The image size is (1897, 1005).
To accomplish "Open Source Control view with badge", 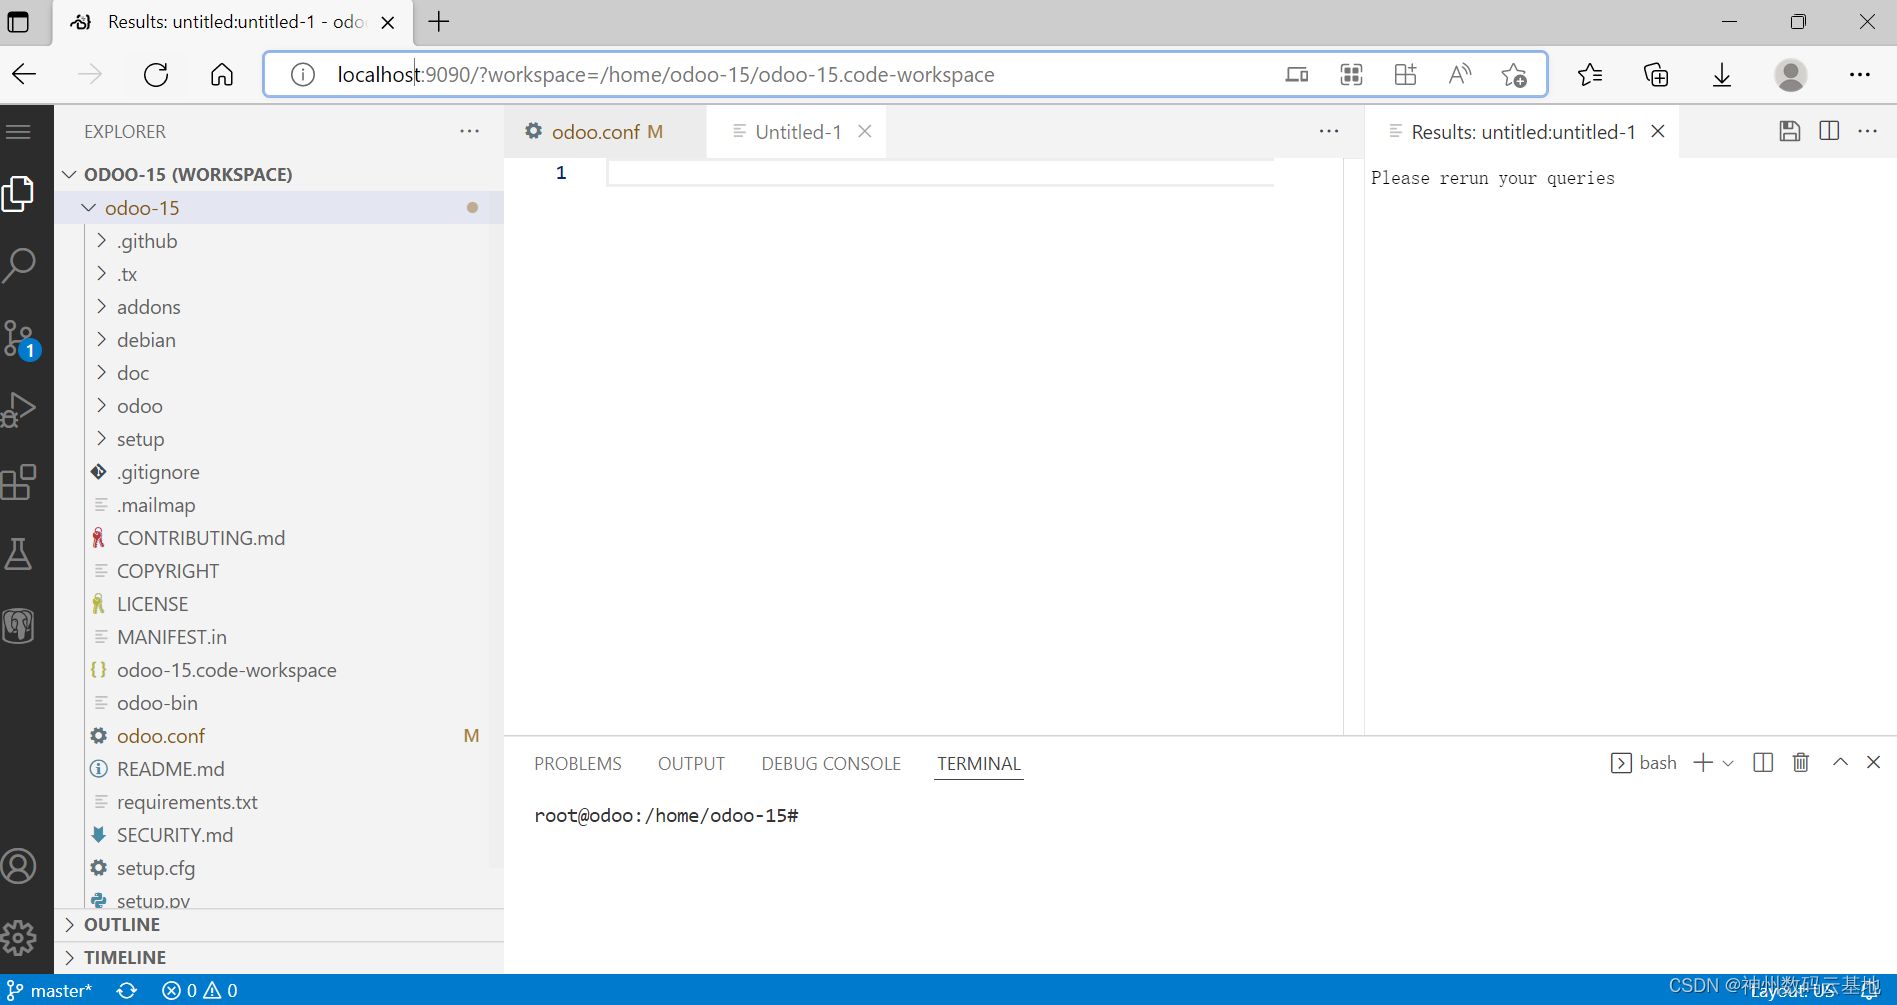I will [x=19, y=339].
